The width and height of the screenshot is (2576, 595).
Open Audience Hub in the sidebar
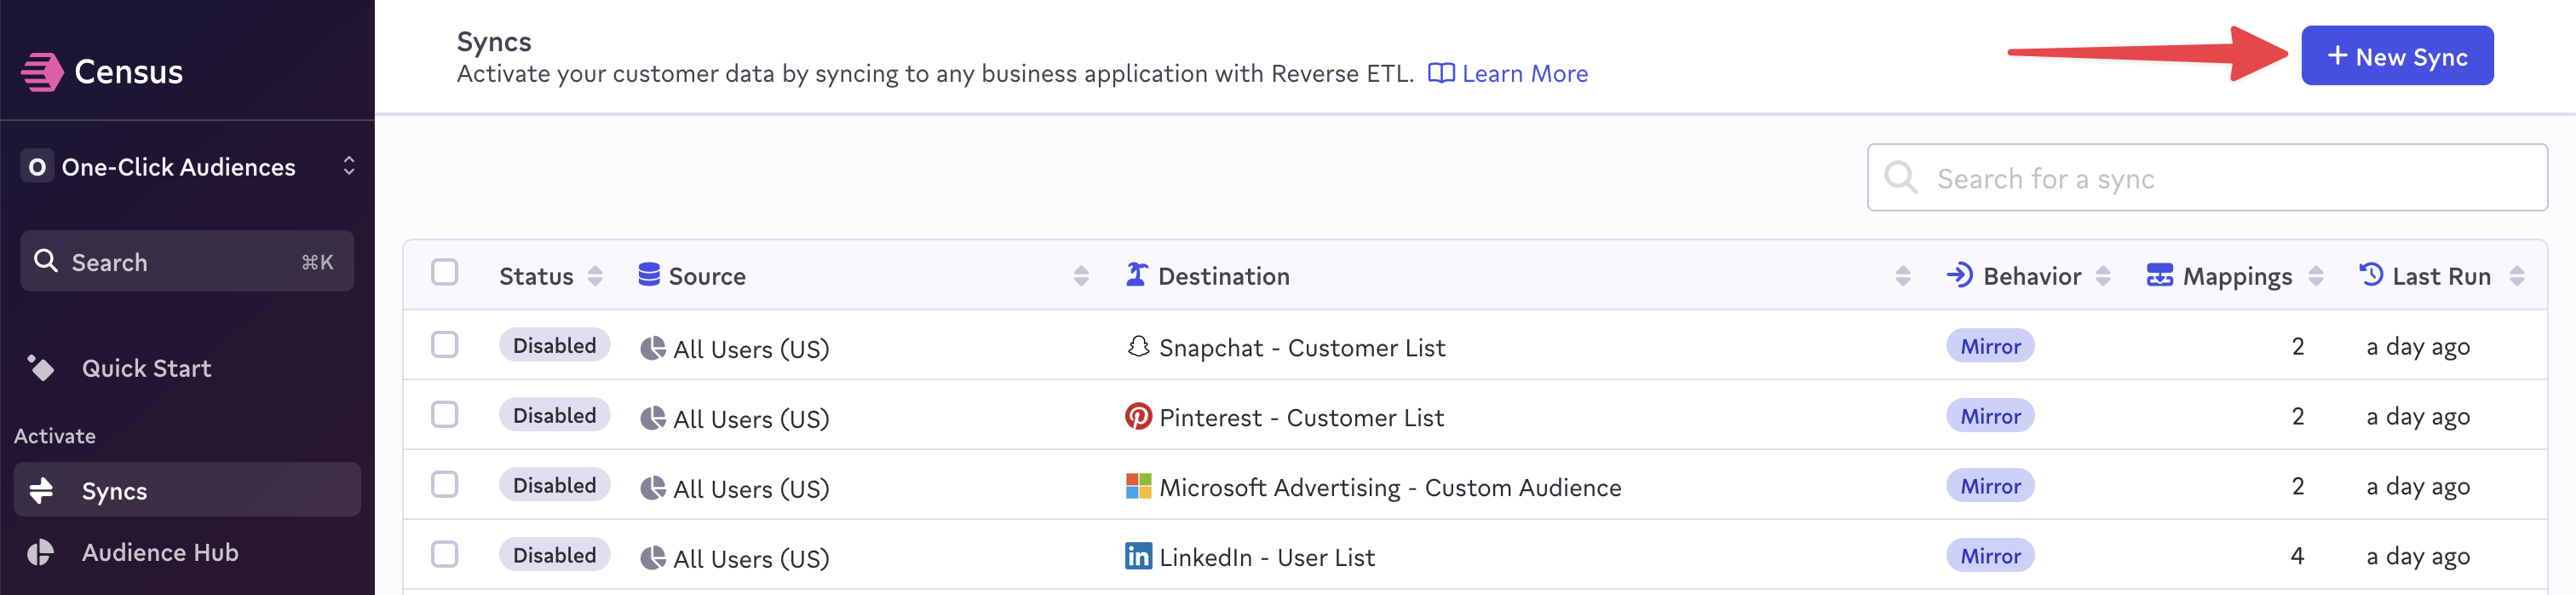(x=160, y=552)
